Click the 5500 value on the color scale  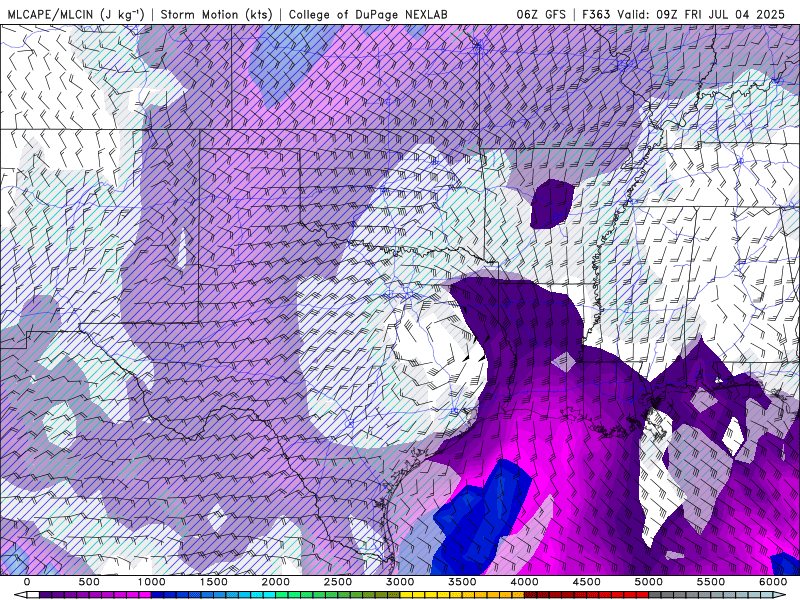711,582
